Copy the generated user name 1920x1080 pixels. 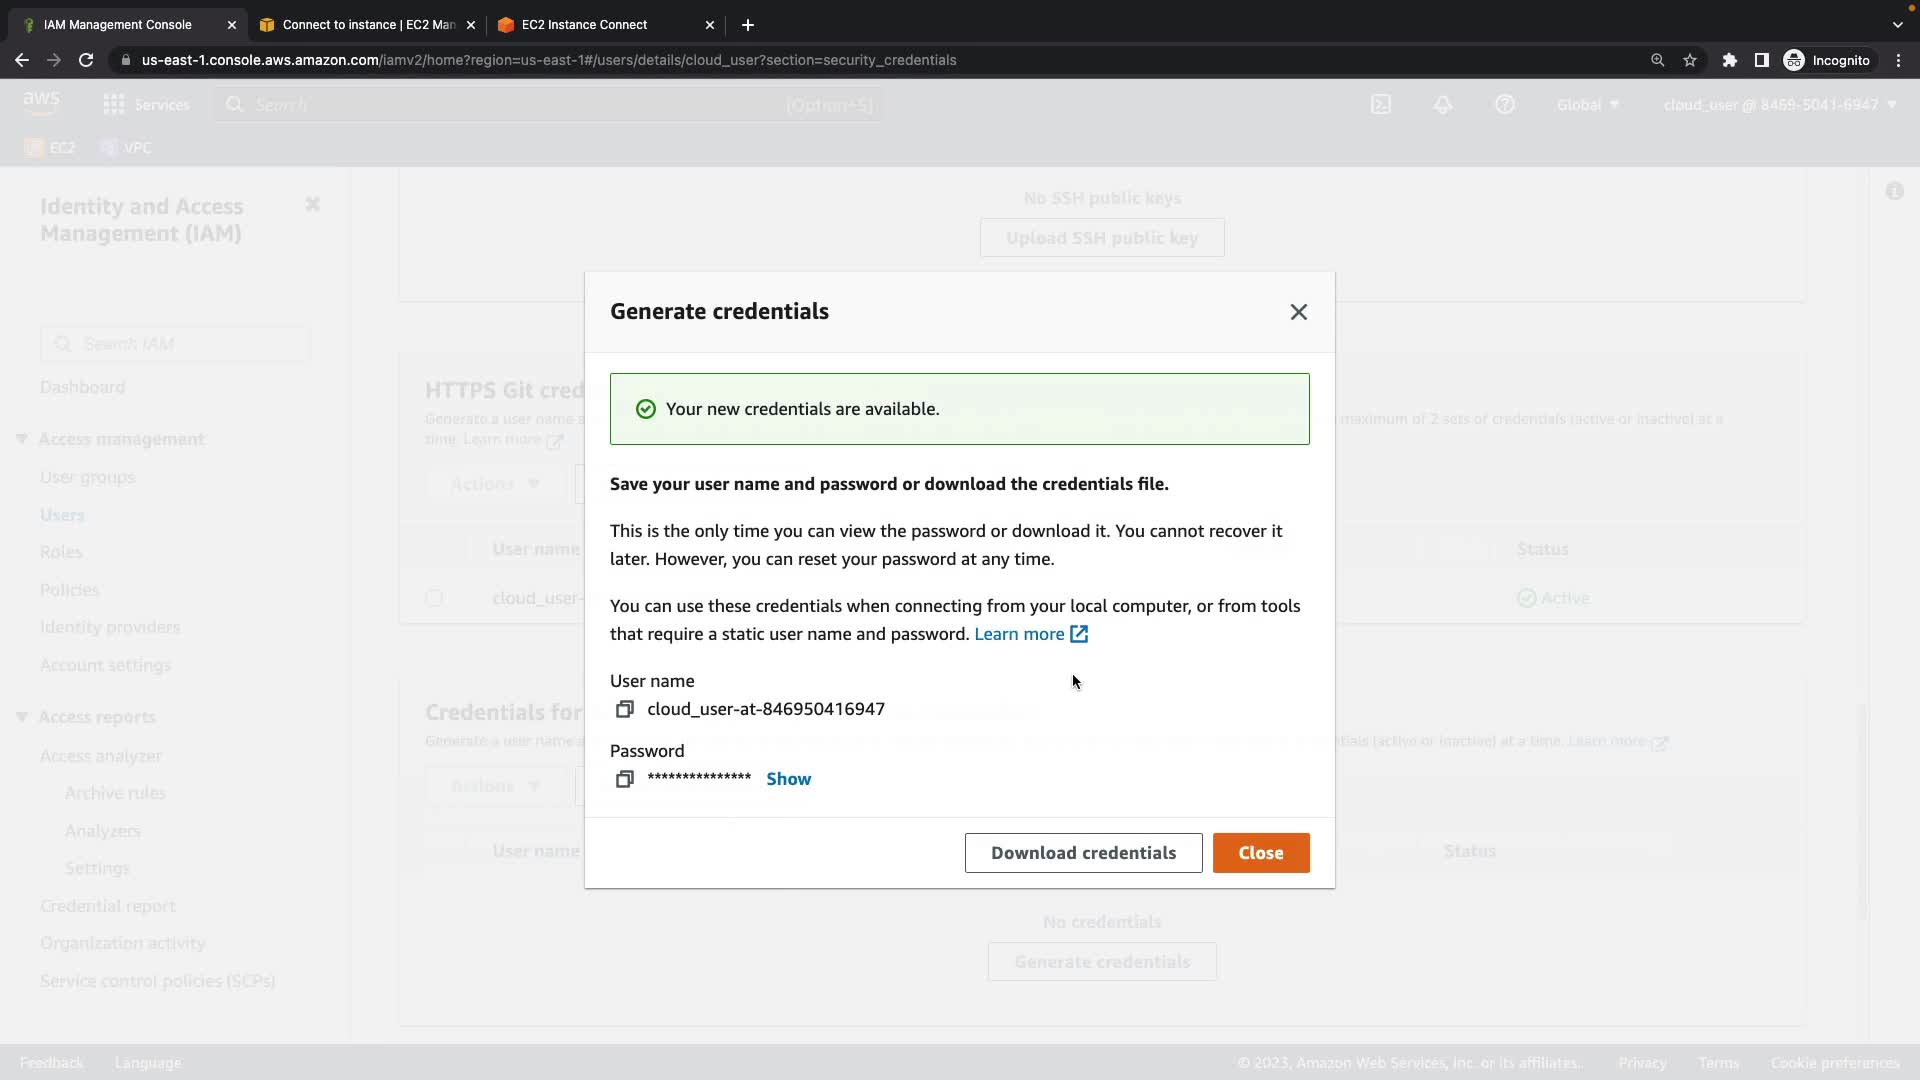pos(624,709)
